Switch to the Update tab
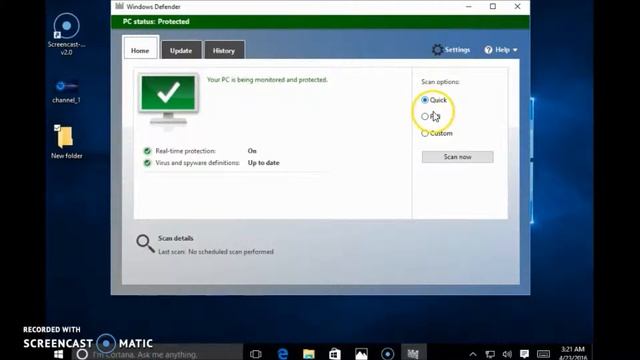The height and width of the screenshot is (360, 640). point(181,51)
